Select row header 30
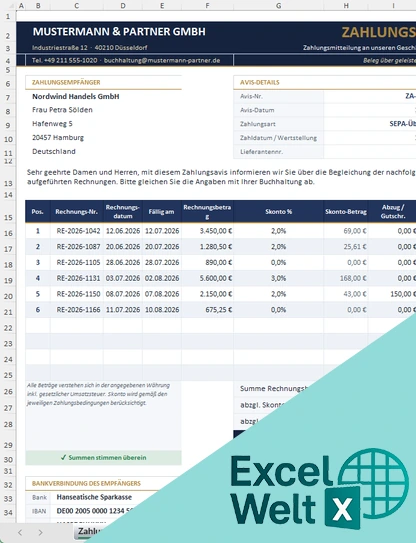 click(8, 459)
